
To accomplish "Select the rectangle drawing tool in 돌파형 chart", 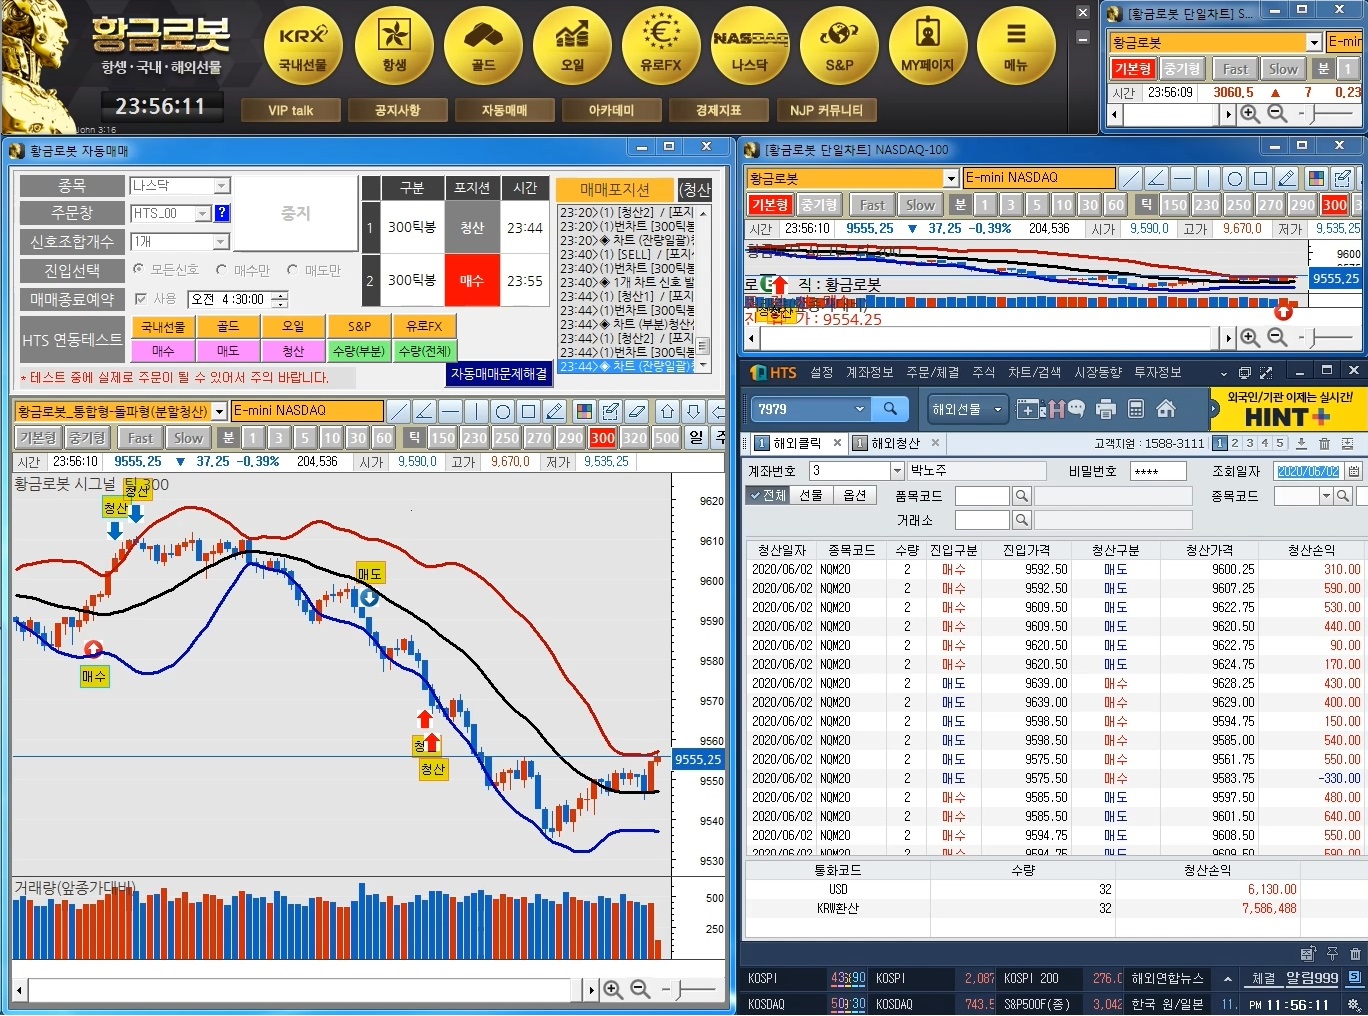I will tap(529, 411).
